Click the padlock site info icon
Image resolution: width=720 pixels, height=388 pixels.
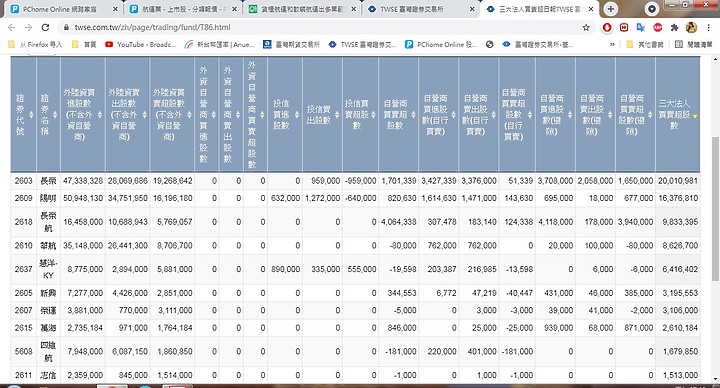point(66,28)
